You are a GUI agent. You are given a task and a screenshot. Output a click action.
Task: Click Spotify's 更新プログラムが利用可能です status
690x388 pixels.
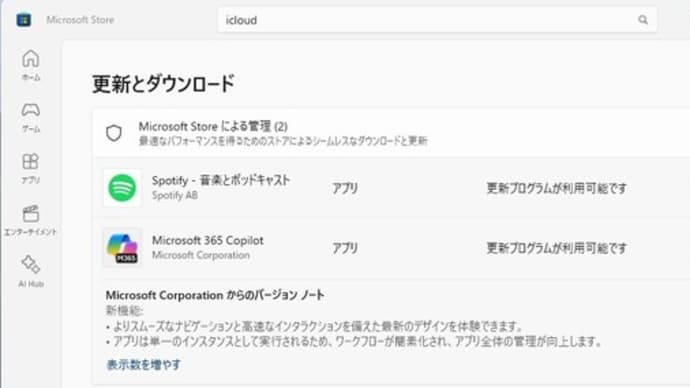pos(557,188)
